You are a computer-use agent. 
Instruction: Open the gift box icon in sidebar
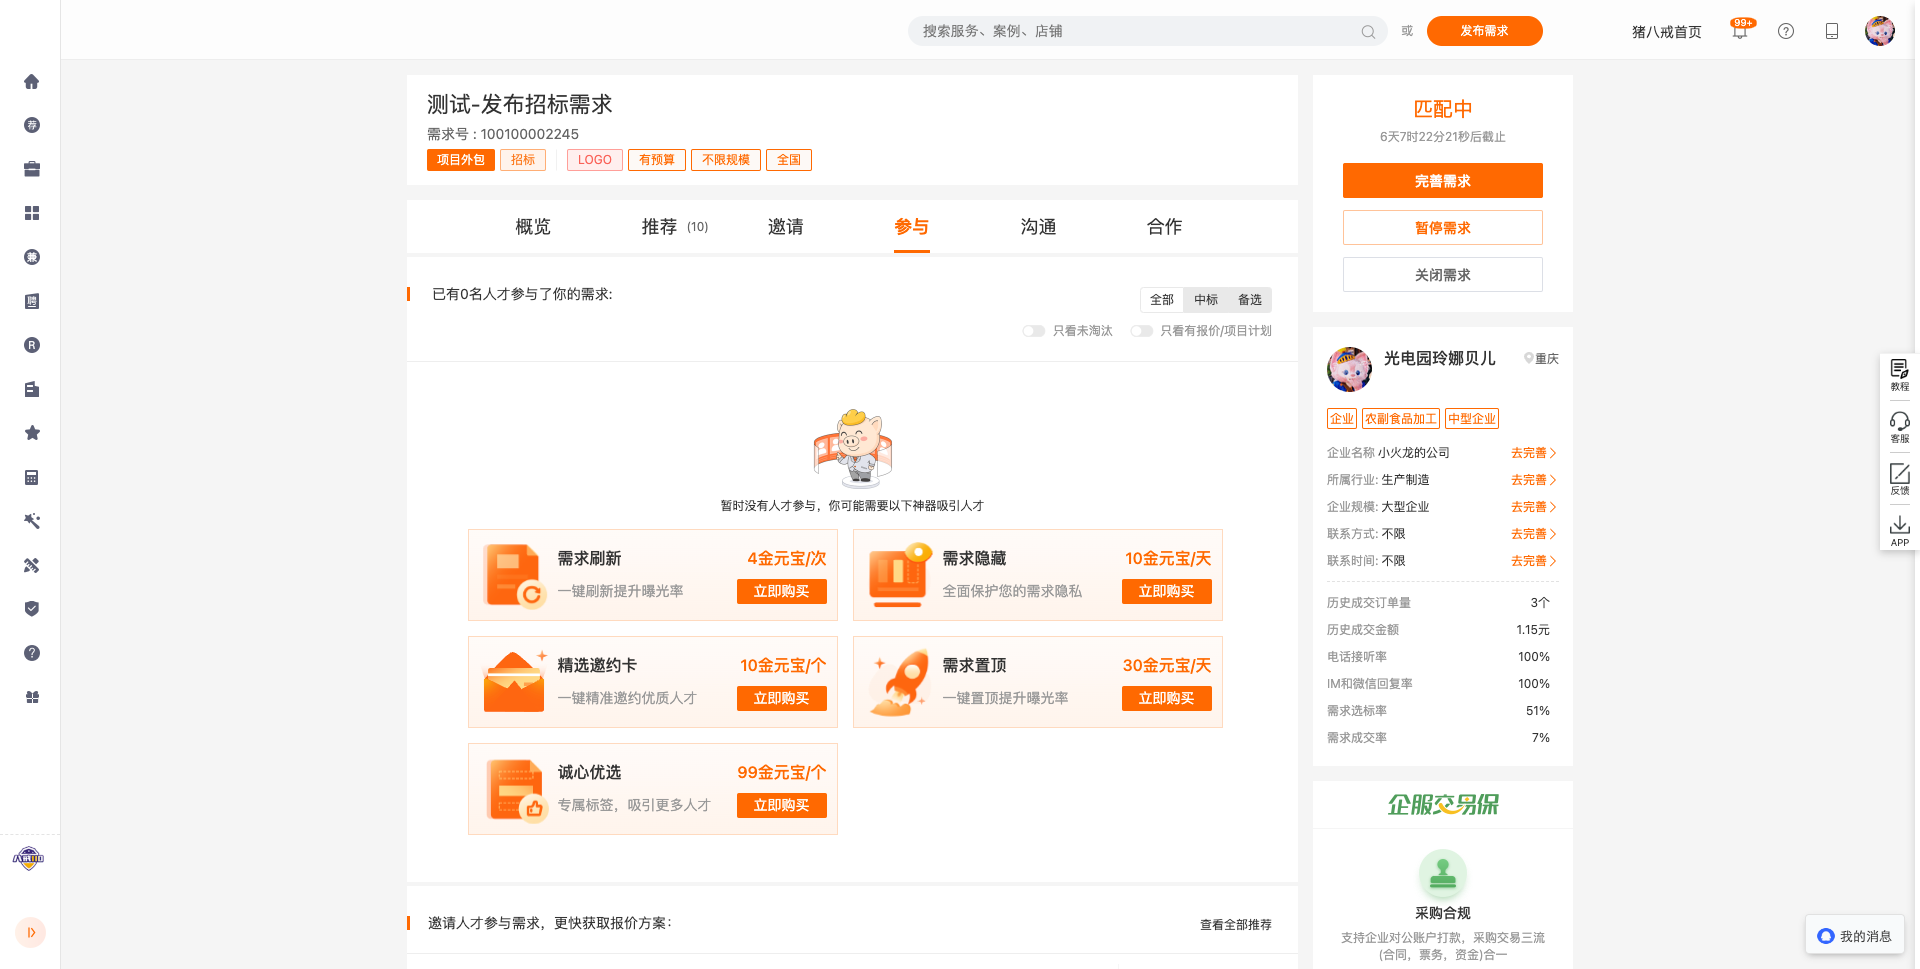click(32, 697)
